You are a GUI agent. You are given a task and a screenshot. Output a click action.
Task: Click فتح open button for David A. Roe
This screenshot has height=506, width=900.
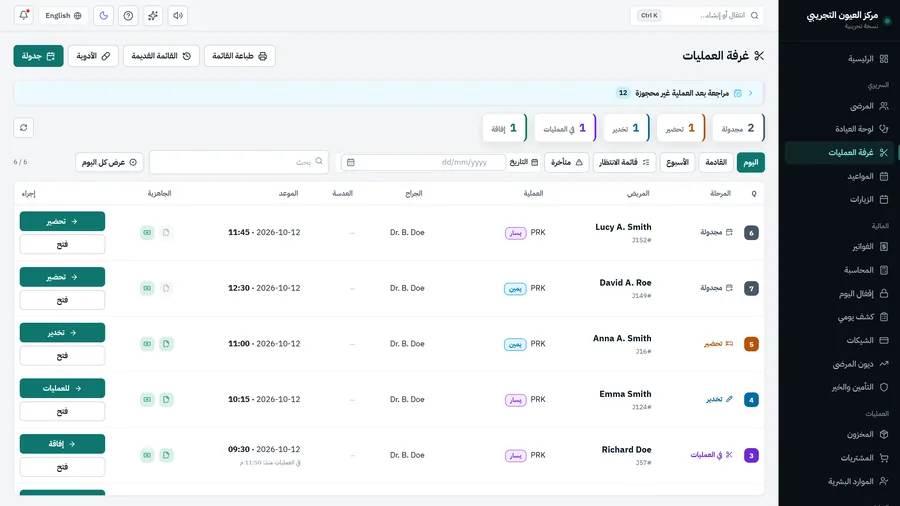pos(62,300)
